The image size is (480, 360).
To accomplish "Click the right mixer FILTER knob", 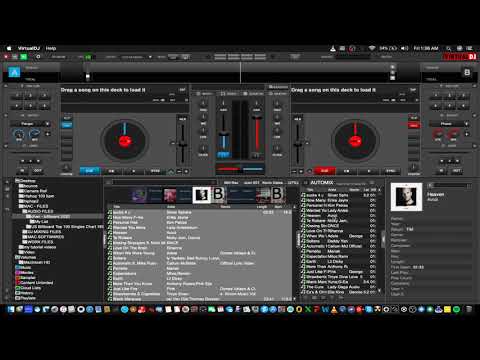I will 277,148.
